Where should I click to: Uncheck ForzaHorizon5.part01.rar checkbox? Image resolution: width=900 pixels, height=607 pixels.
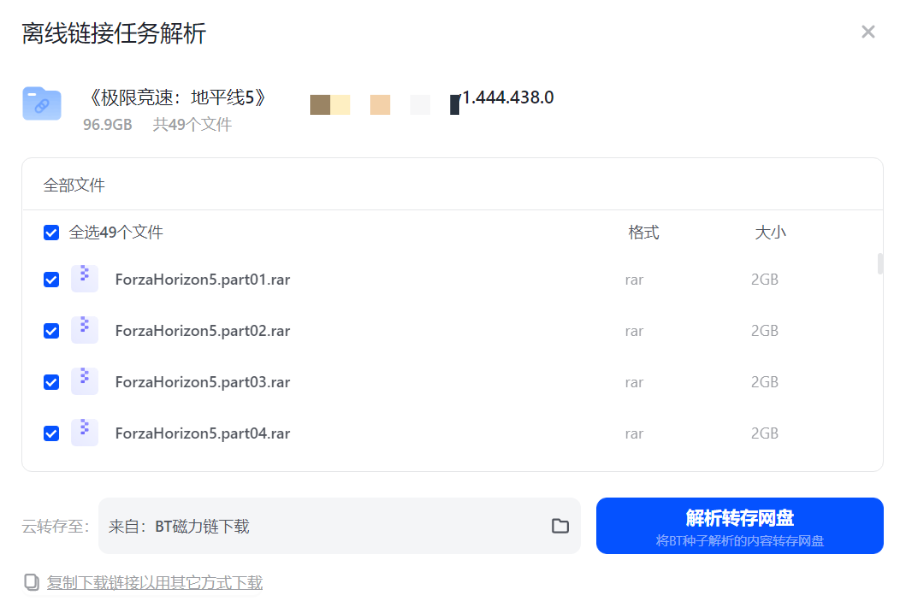[x=51, y=279]
